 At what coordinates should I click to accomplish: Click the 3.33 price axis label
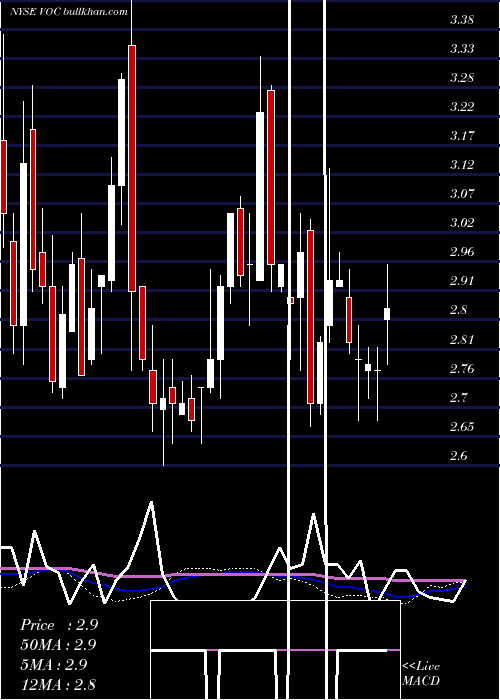[x=462, y=49]
